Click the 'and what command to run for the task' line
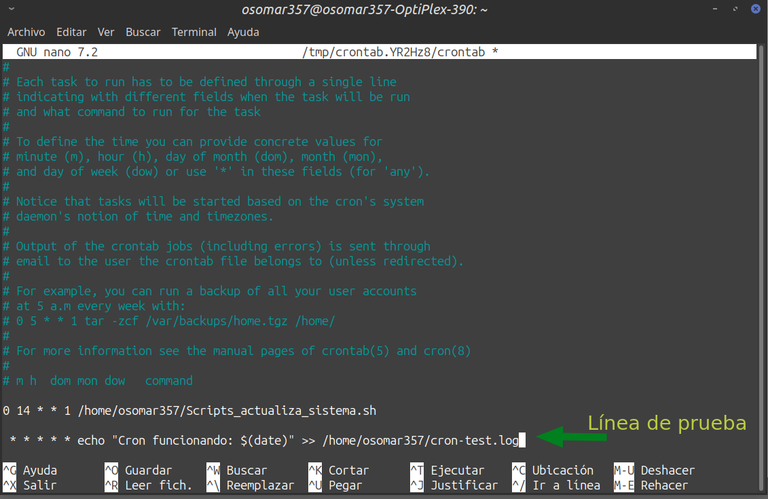This screenshot has height=499, width=768. click(132, 112)
